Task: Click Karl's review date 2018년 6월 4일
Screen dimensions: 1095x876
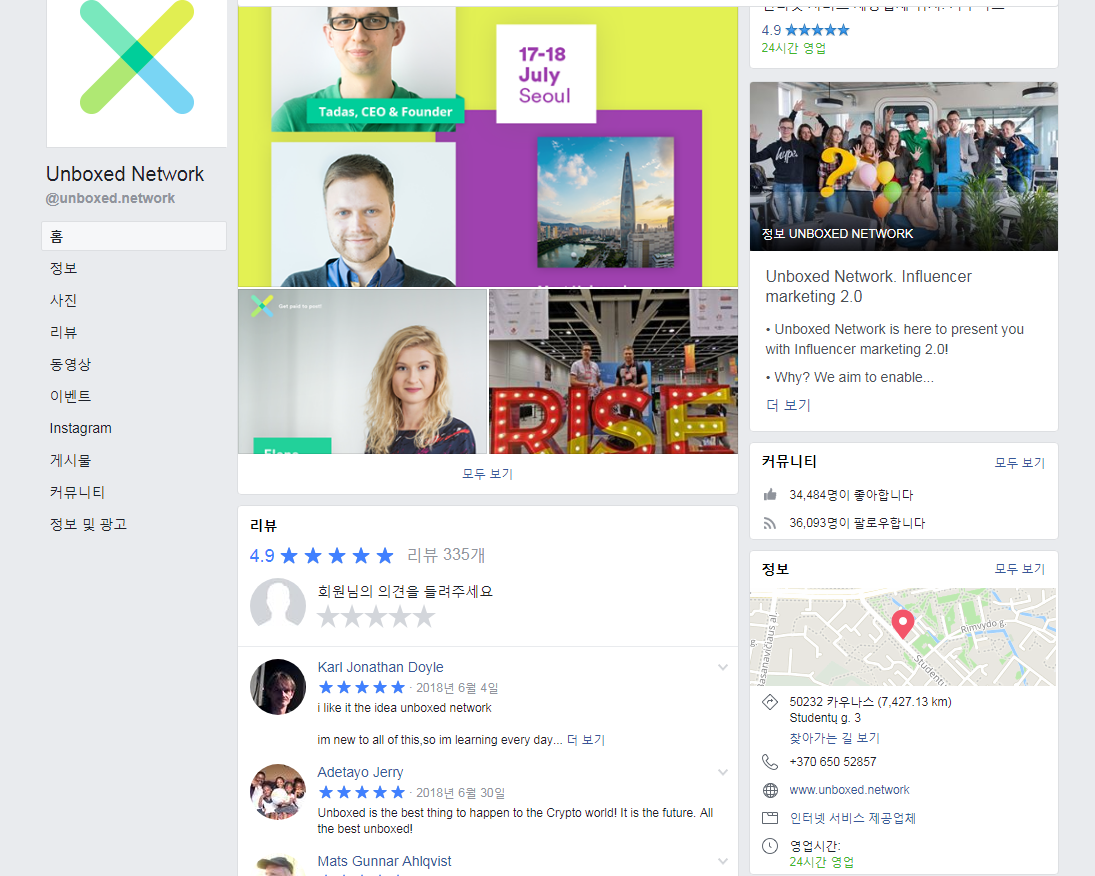Action: [457, 688]
